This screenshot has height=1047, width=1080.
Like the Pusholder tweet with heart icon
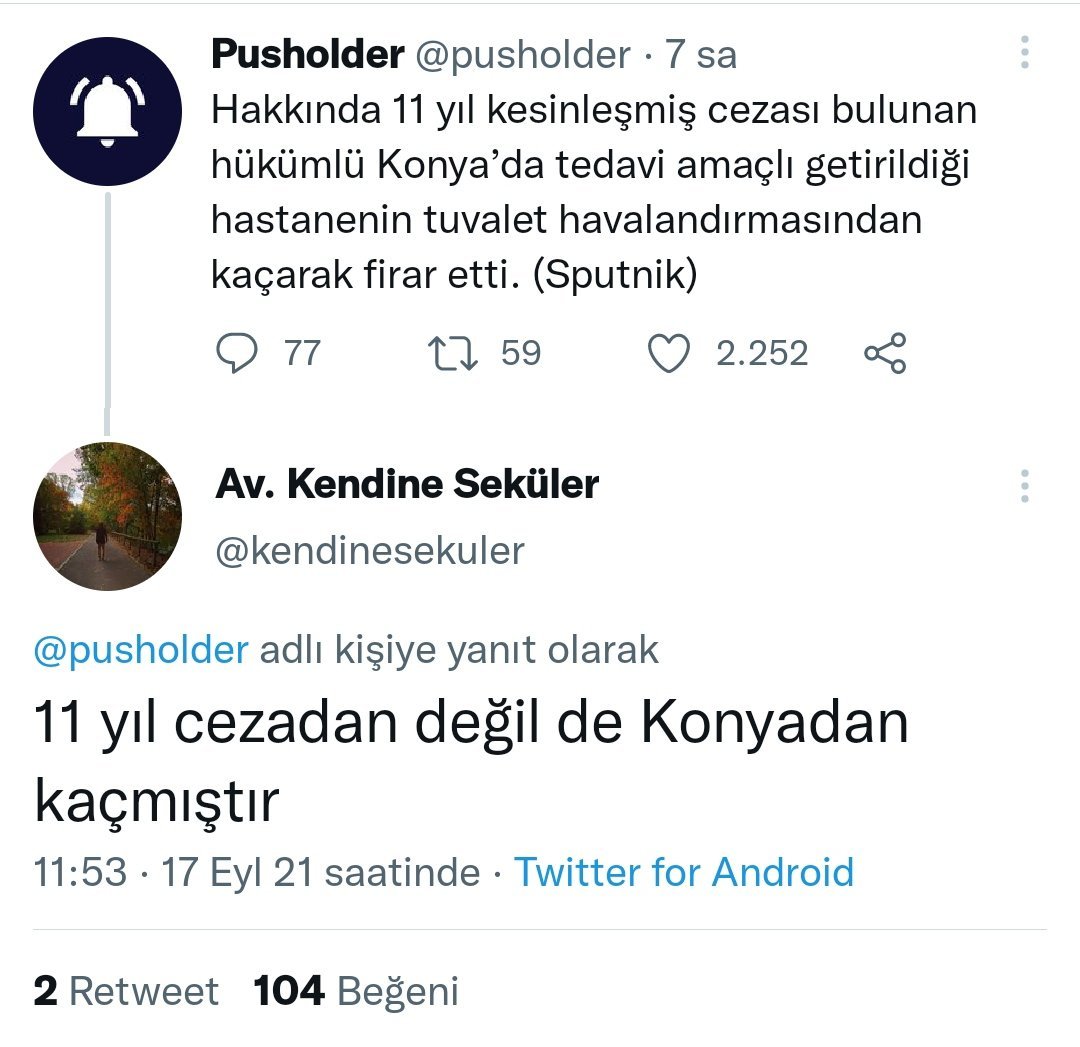669,354
